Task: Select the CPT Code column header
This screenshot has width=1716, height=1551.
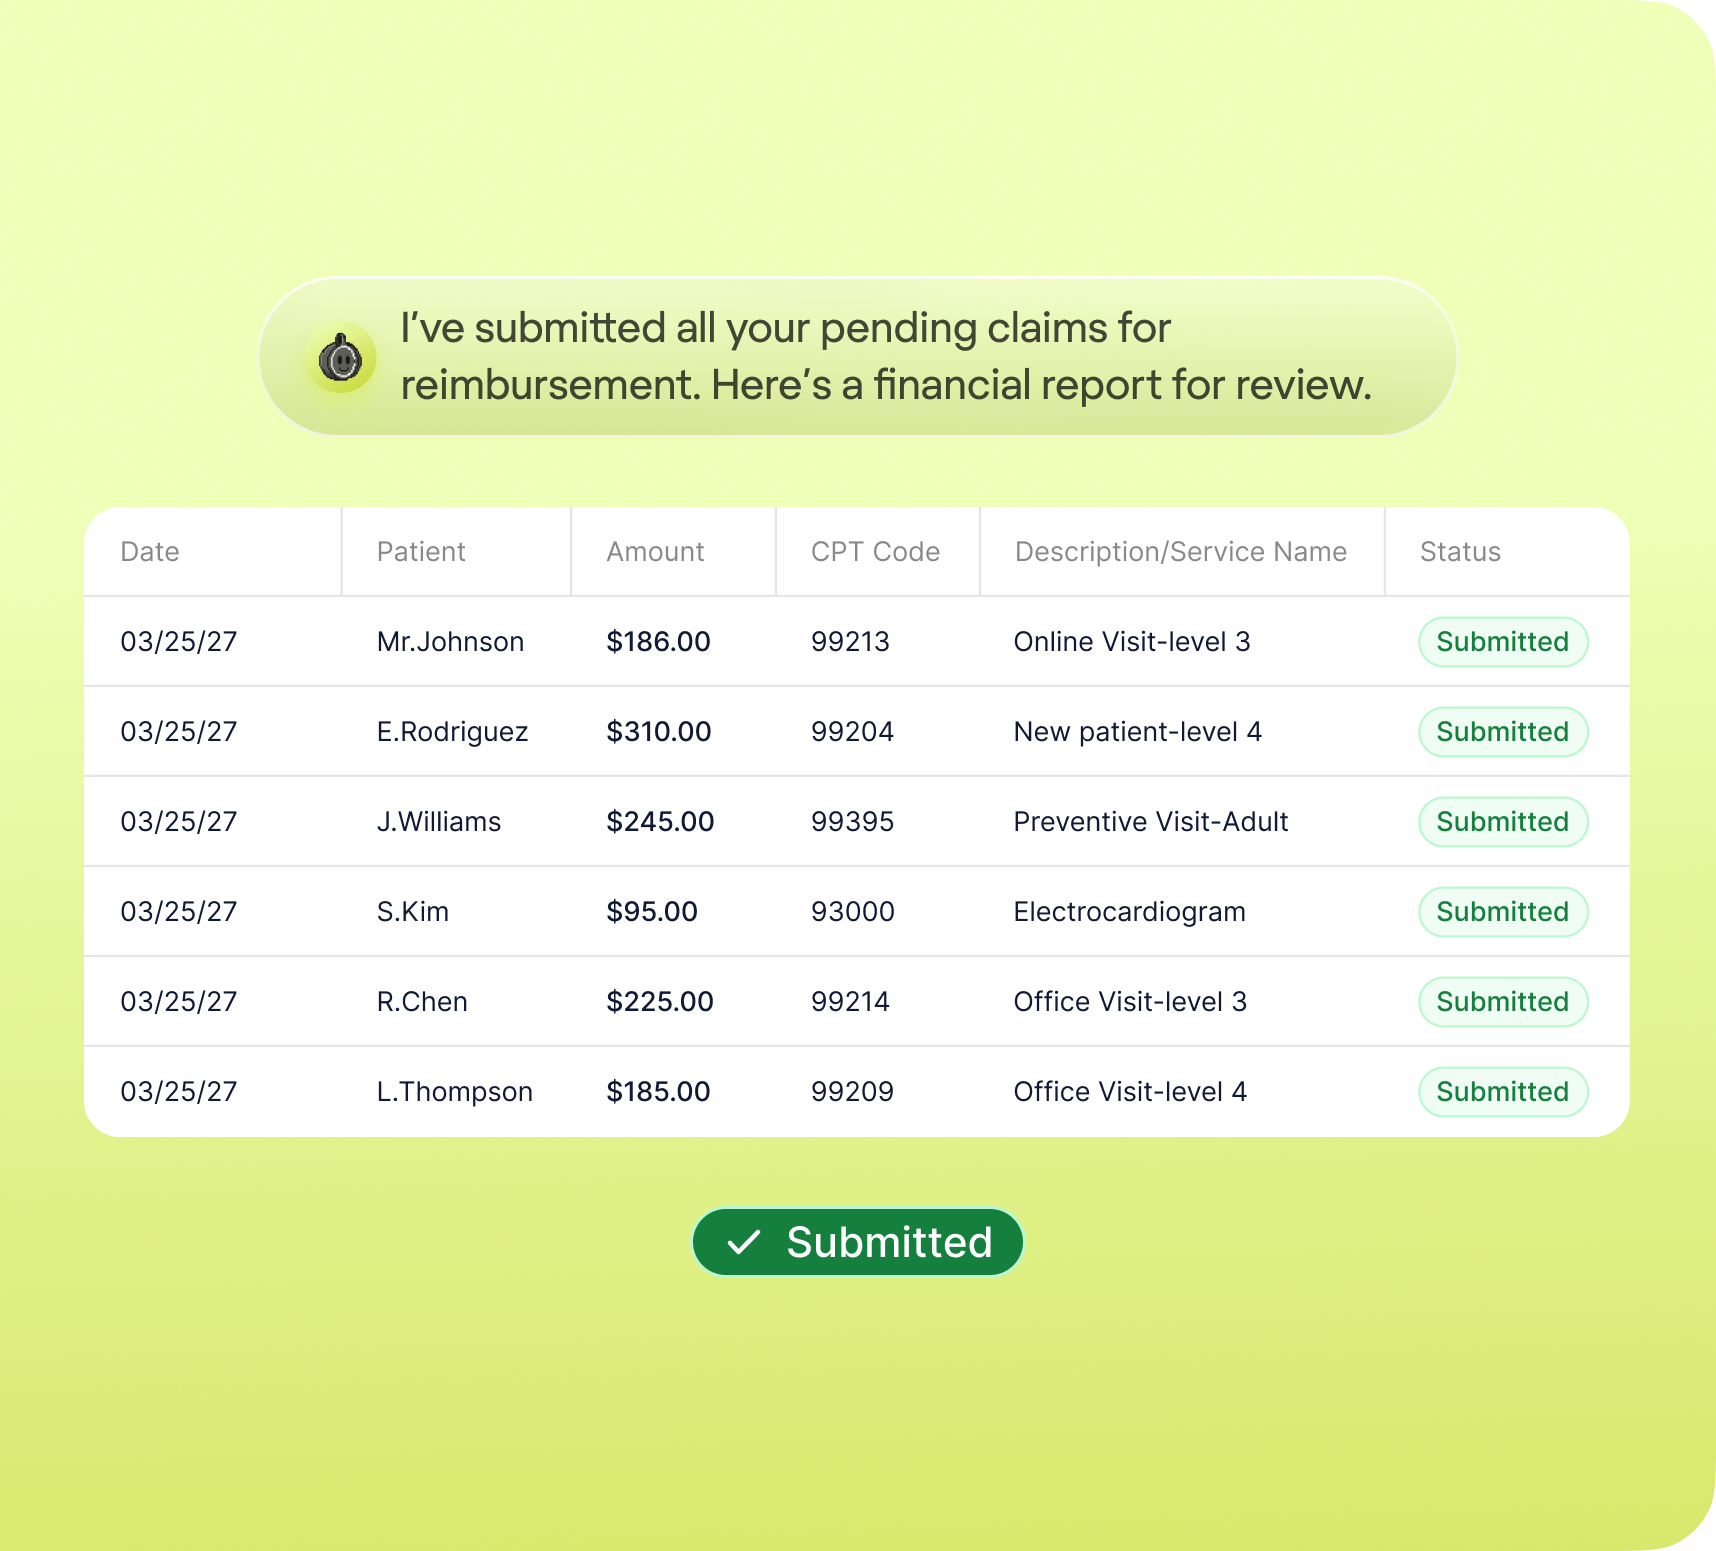Action: [x=874, y=551]
